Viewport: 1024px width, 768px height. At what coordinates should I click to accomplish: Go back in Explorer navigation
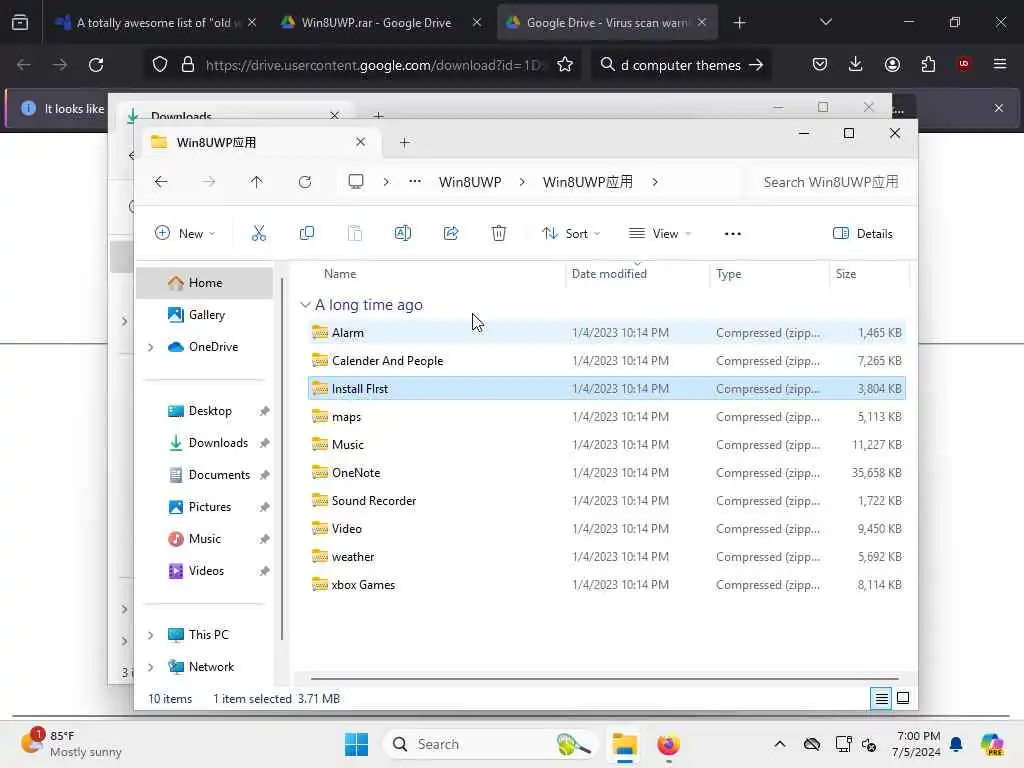click(x=161, y=182)
